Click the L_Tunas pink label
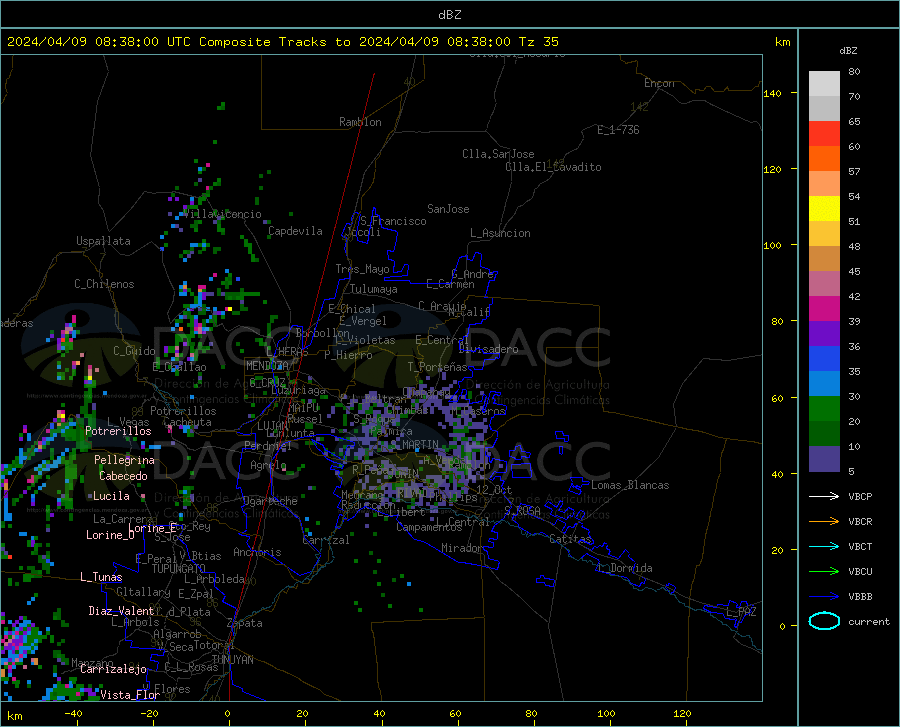 click(x=101, y=577)
